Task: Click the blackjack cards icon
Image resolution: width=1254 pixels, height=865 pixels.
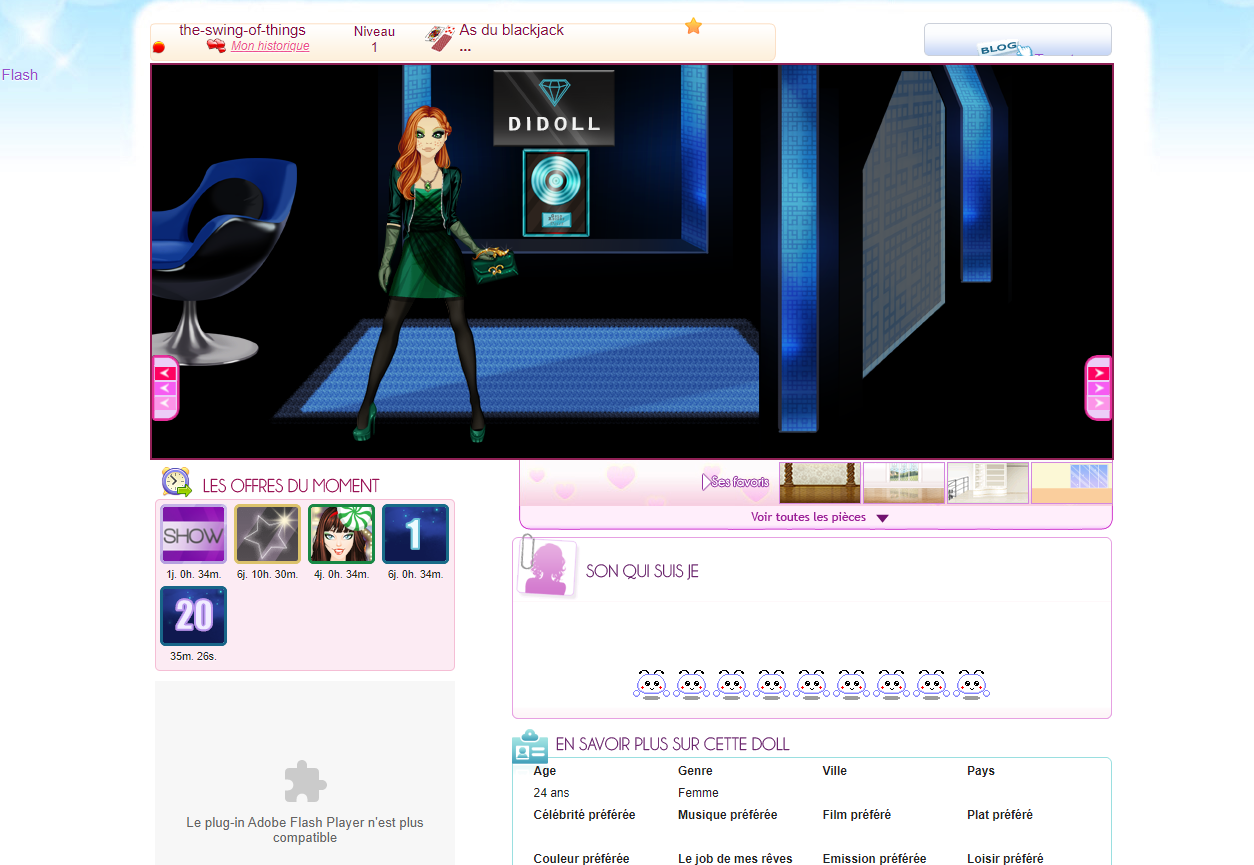Action: click(x=440, y=38)
